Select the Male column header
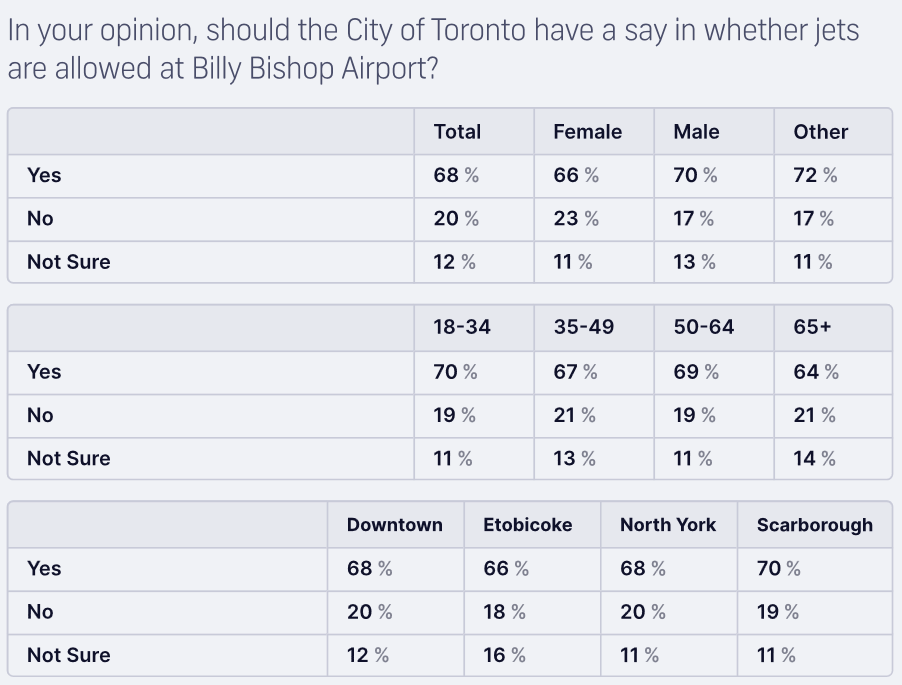 tap(696, 132)
